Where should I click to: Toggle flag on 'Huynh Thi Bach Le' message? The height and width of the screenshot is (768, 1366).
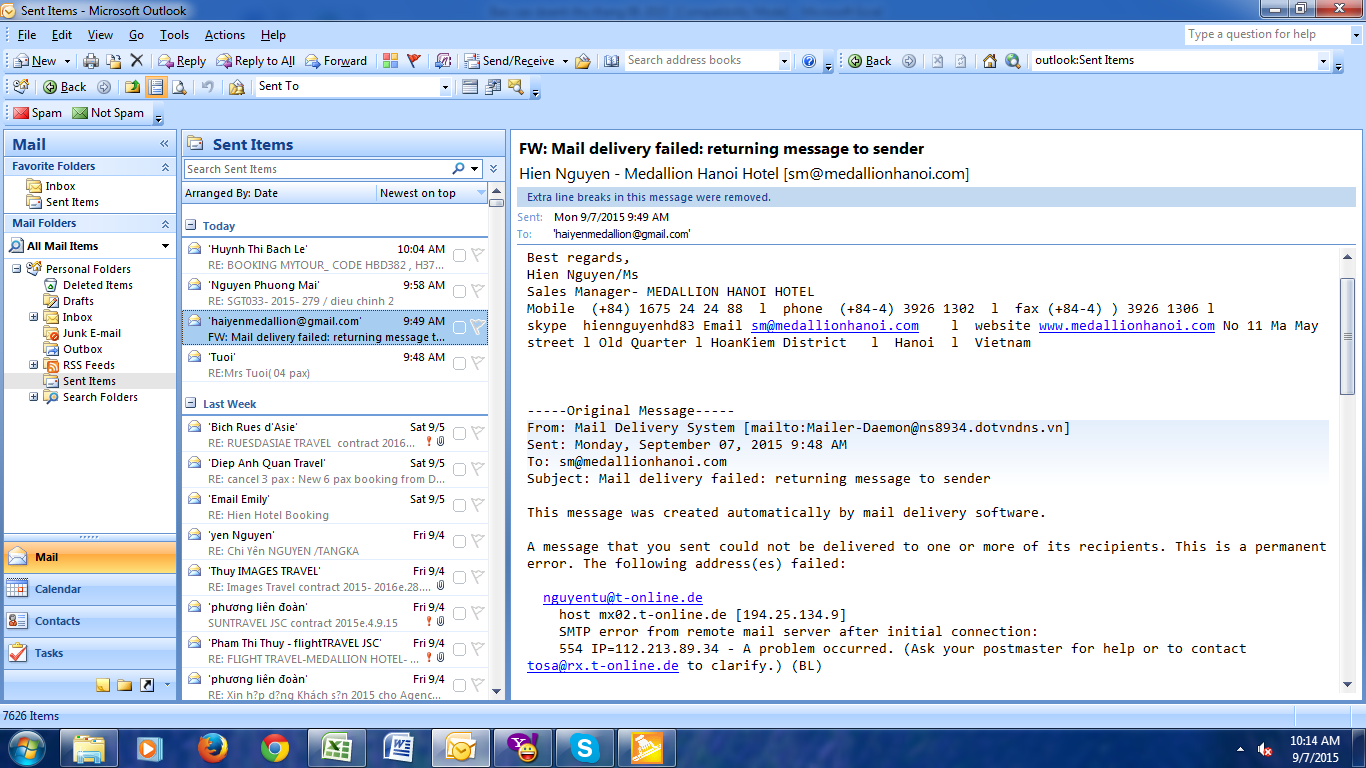[x=477, y=255]
